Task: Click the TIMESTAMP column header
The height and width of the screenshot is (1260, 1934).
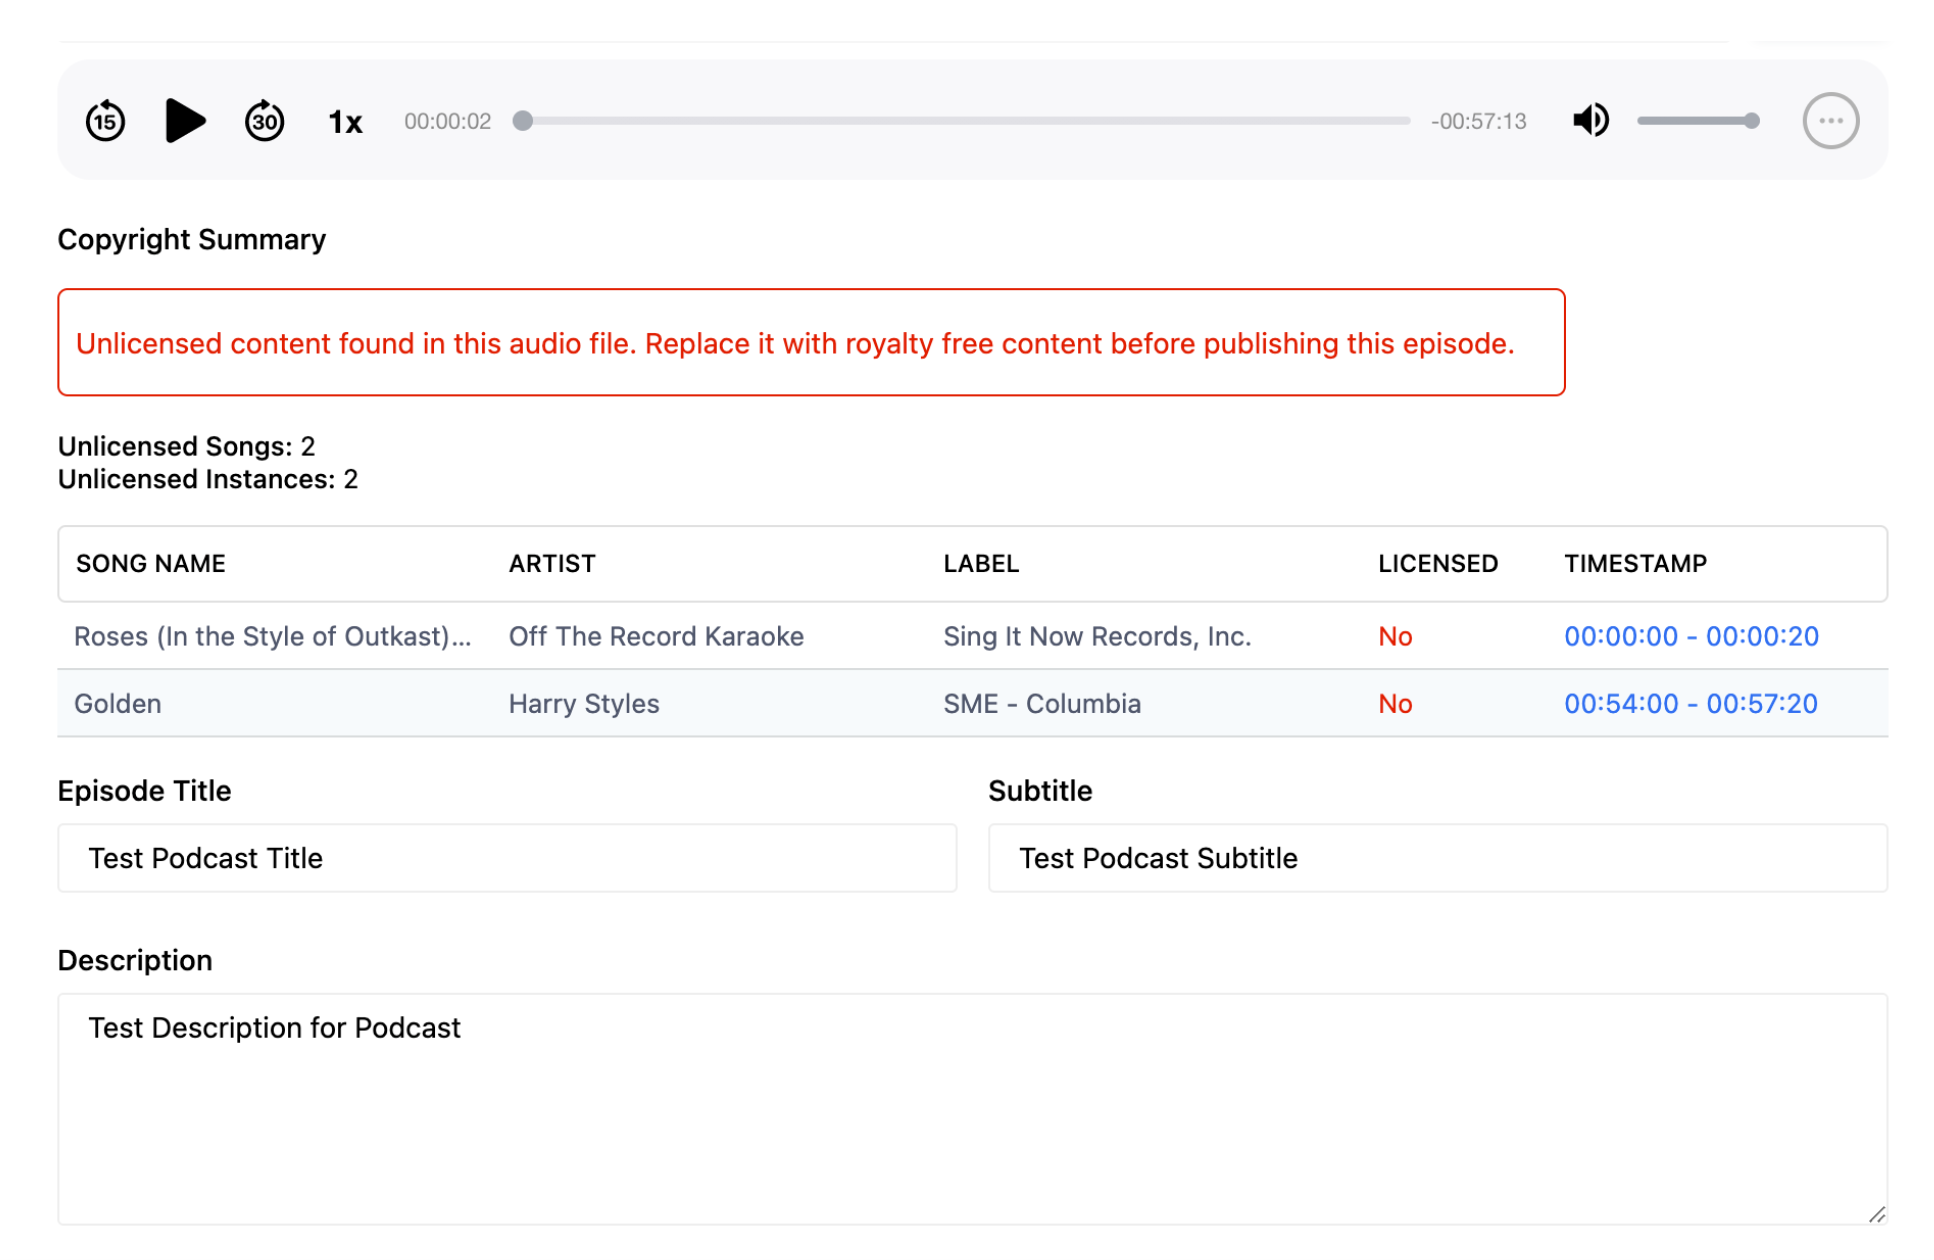Action: (1635, 563)
